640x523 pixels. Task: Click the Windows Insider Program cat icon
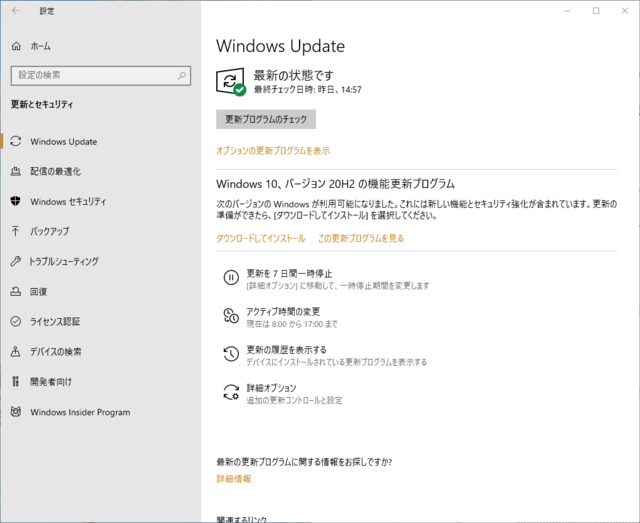pyautogui.click(x=16, y=412)
